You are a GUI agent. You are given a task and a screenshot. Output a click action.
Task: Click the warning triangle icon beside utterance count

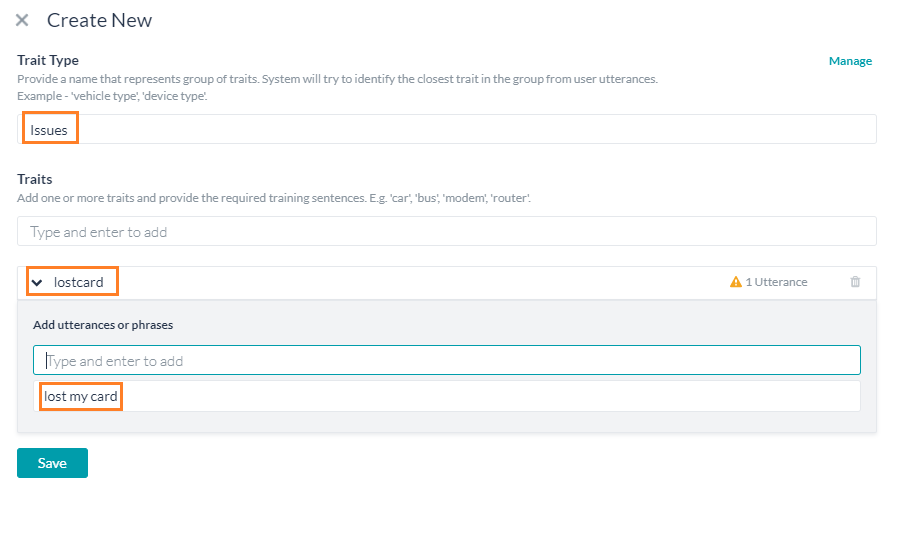736,282
